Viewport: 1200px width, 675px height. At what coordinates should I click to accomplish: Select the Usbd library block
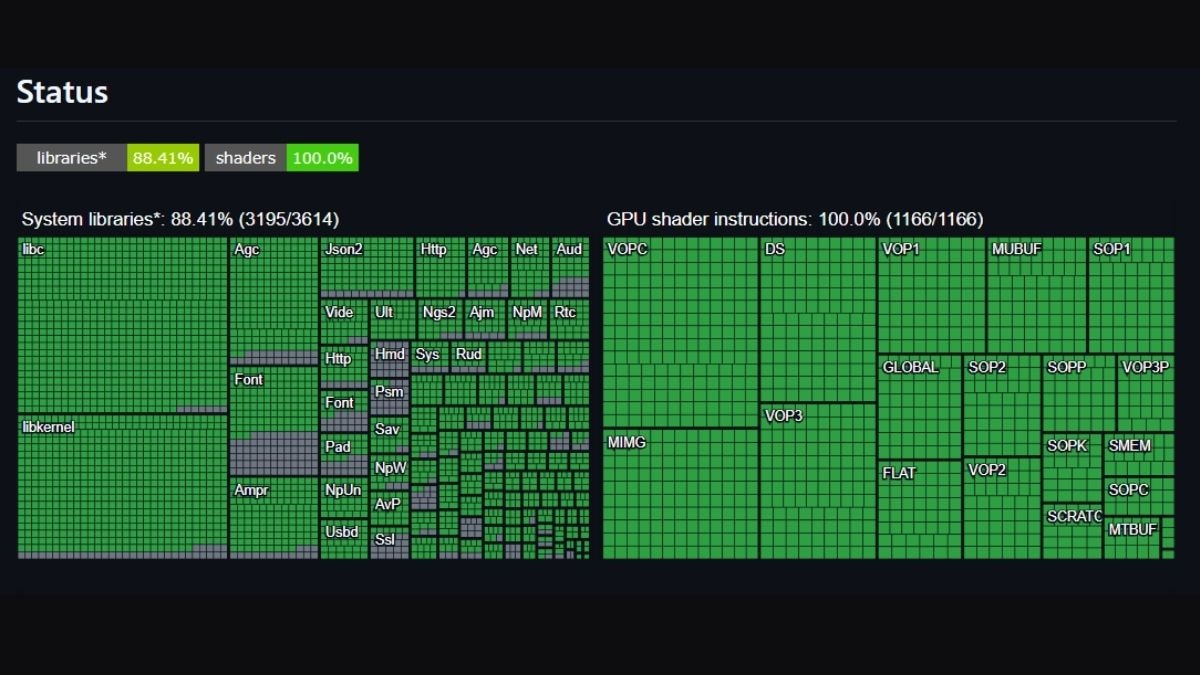344,539
